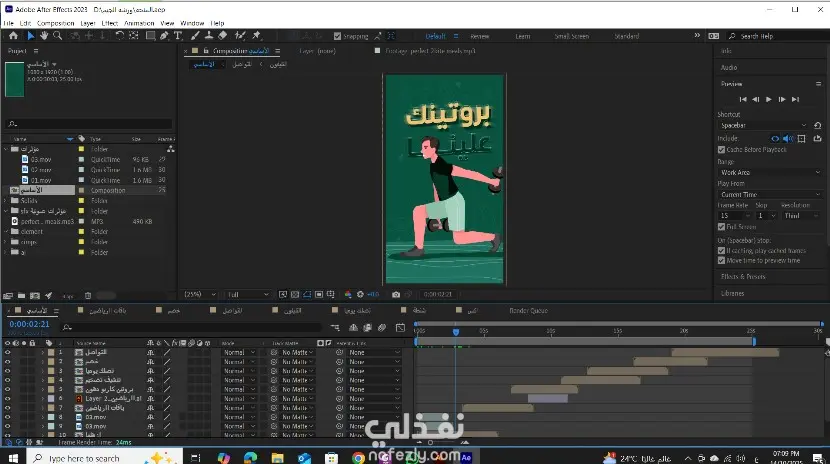Open the composition mini-flowchart icon in timeline
The width and height of the screenshot is (830, 464).
(x=336, y=328)
